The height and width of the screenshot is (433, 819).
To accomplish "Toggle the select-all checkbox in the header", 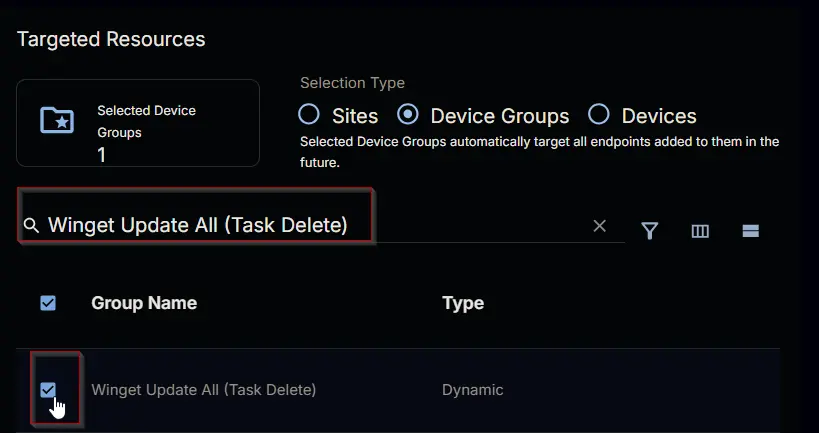I will (x=48, y=303).
